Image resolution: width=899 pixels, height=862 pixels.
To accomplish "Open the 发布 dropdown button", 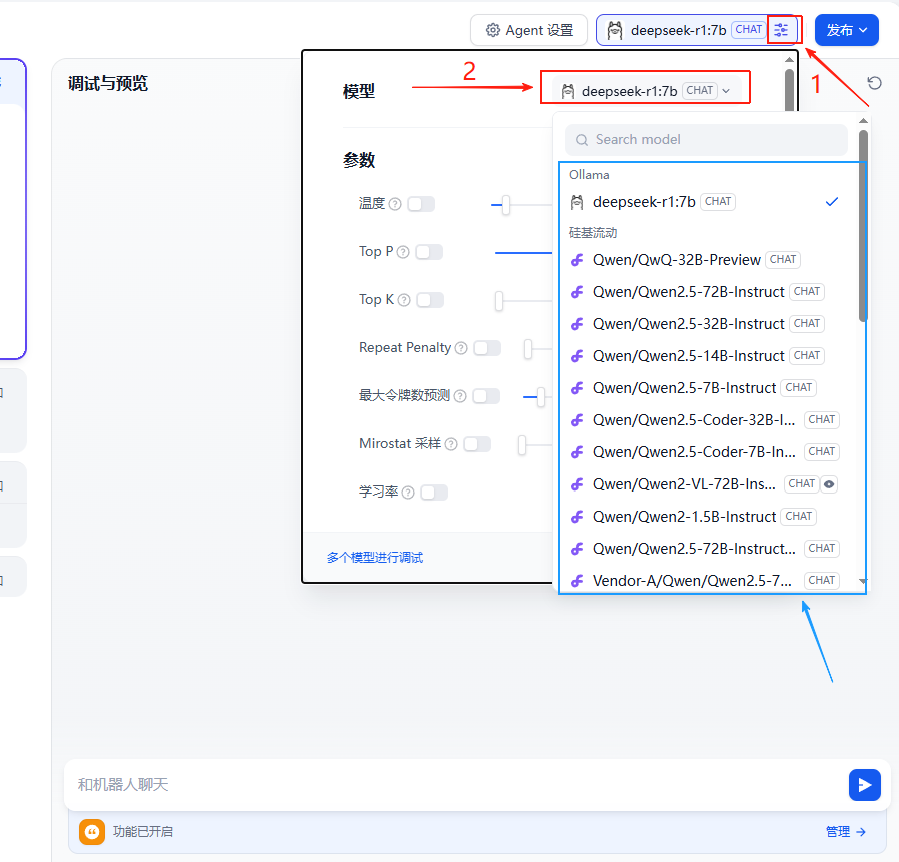I will tap(846, 30).
